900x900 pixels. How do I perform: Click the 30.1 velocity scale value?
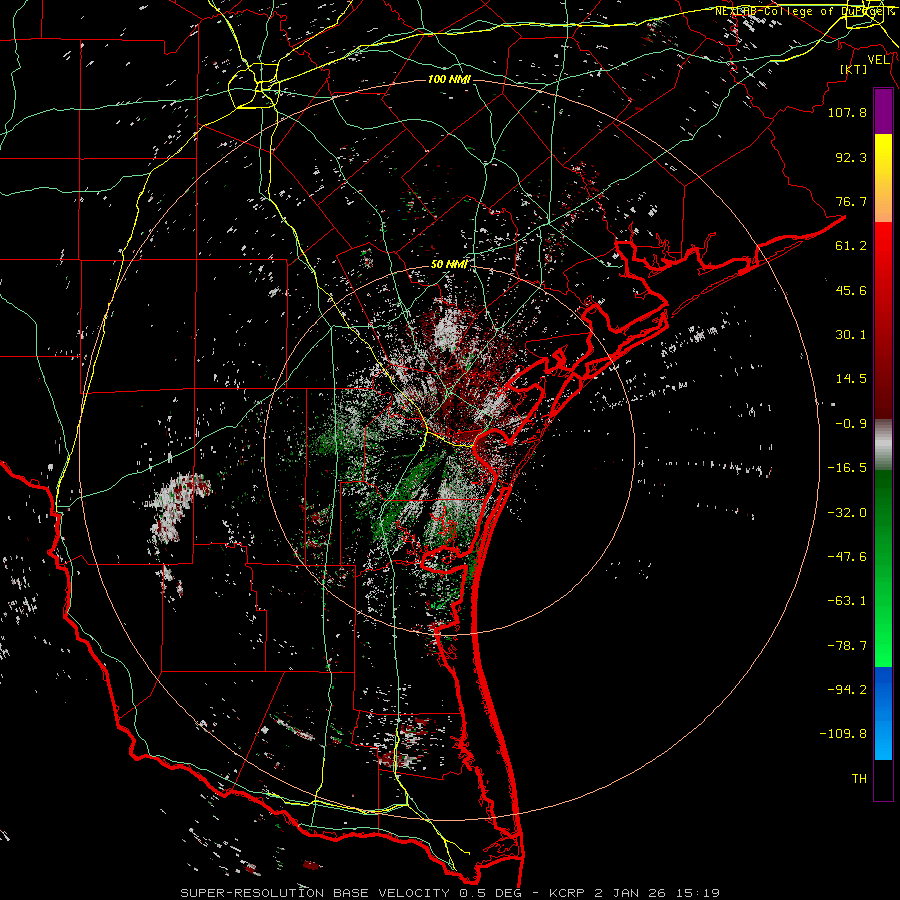851,335
